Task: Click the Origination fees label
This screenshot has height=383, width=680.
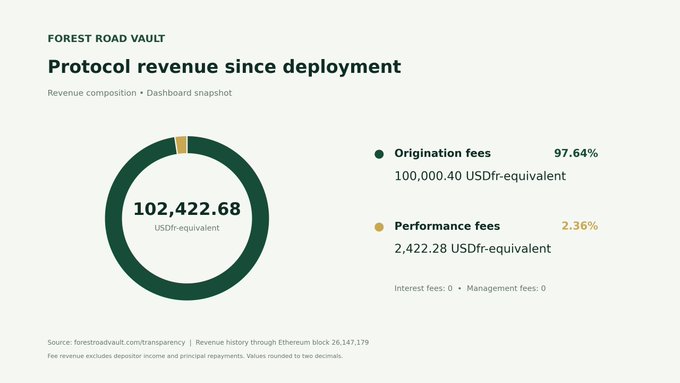Action: pos(442,153)
